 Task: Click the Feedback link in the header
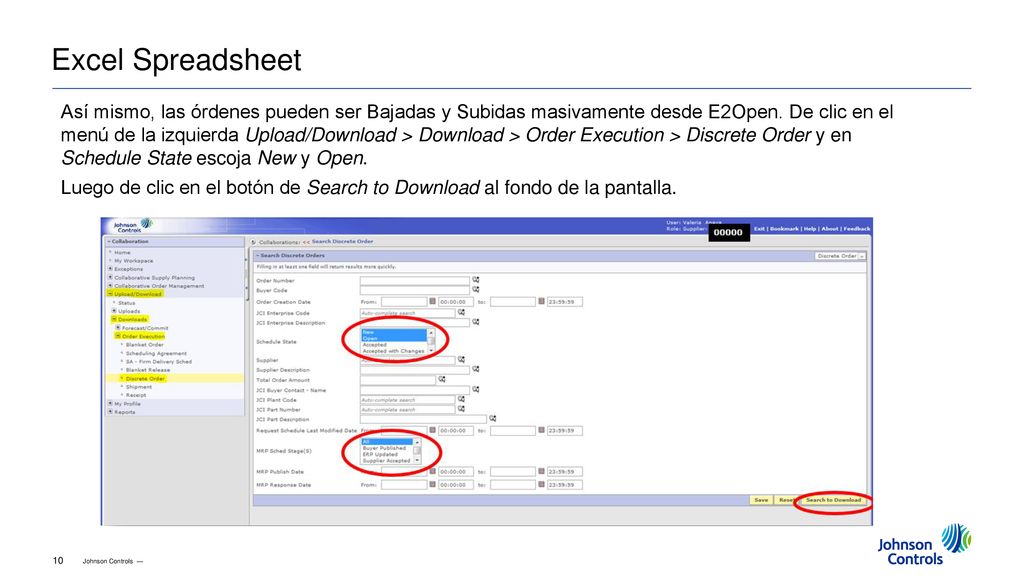[856, 229]
